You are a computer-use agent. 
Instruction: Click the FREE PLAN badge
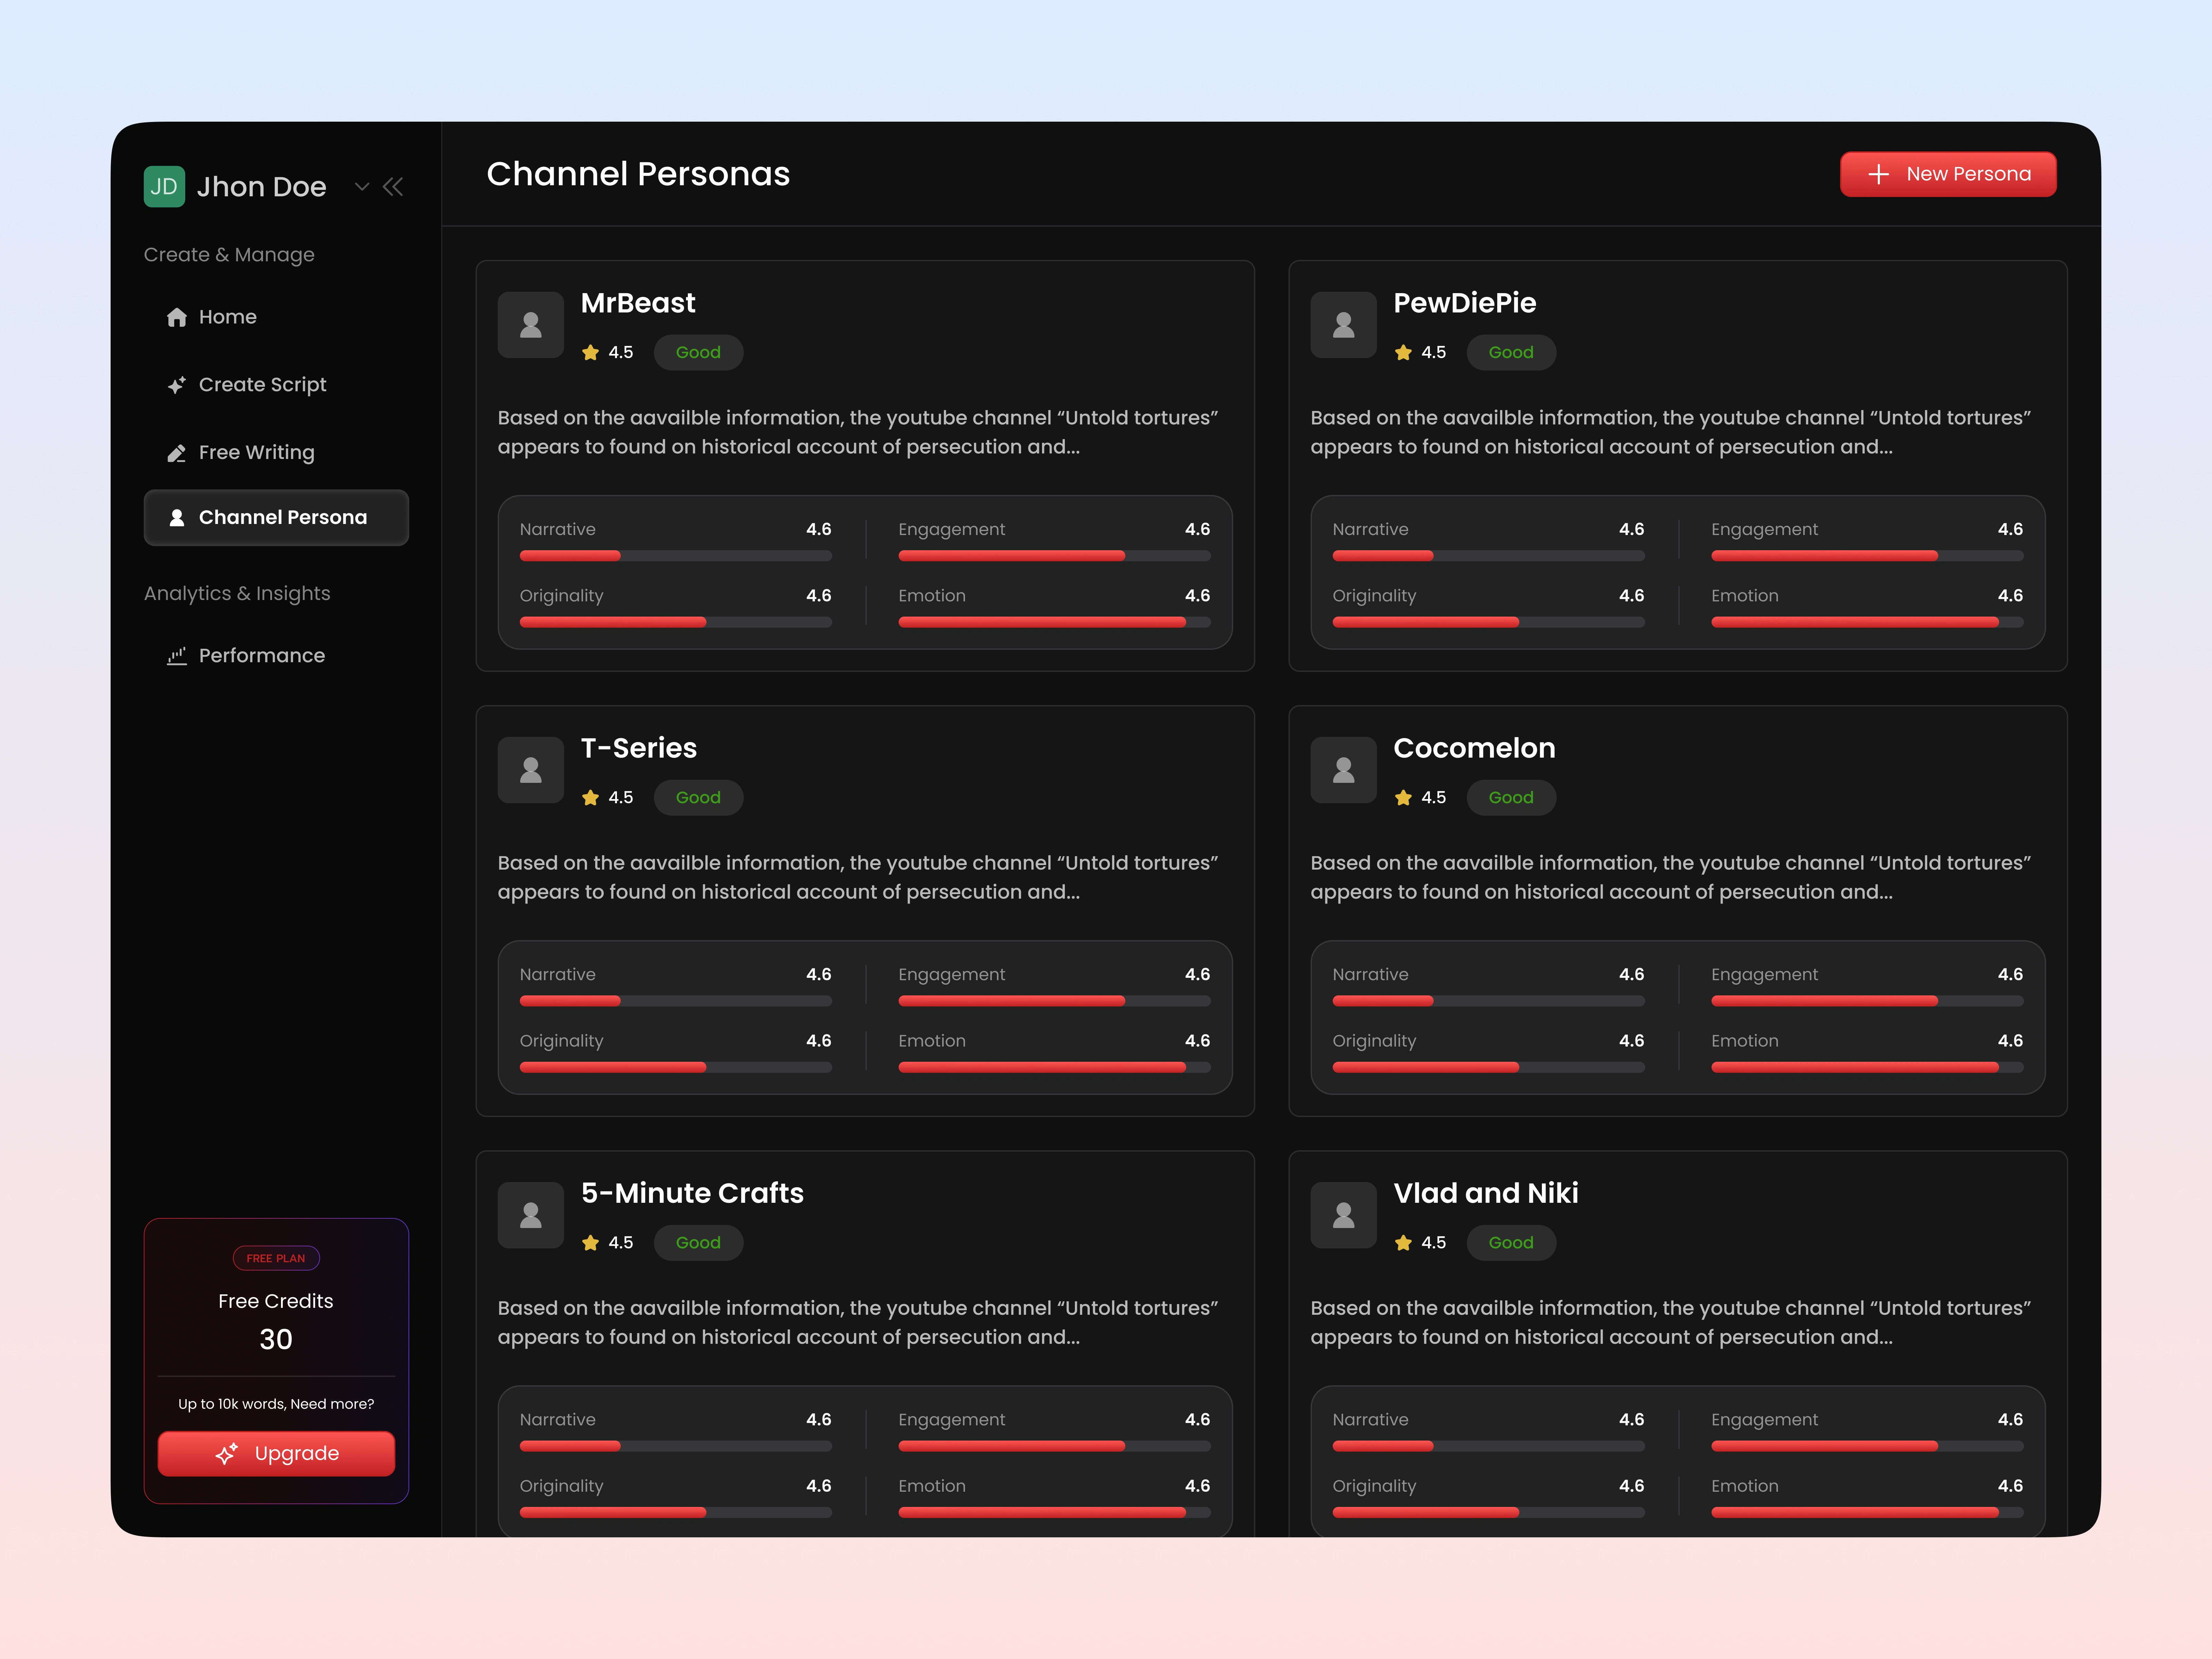pos(276,1258)
